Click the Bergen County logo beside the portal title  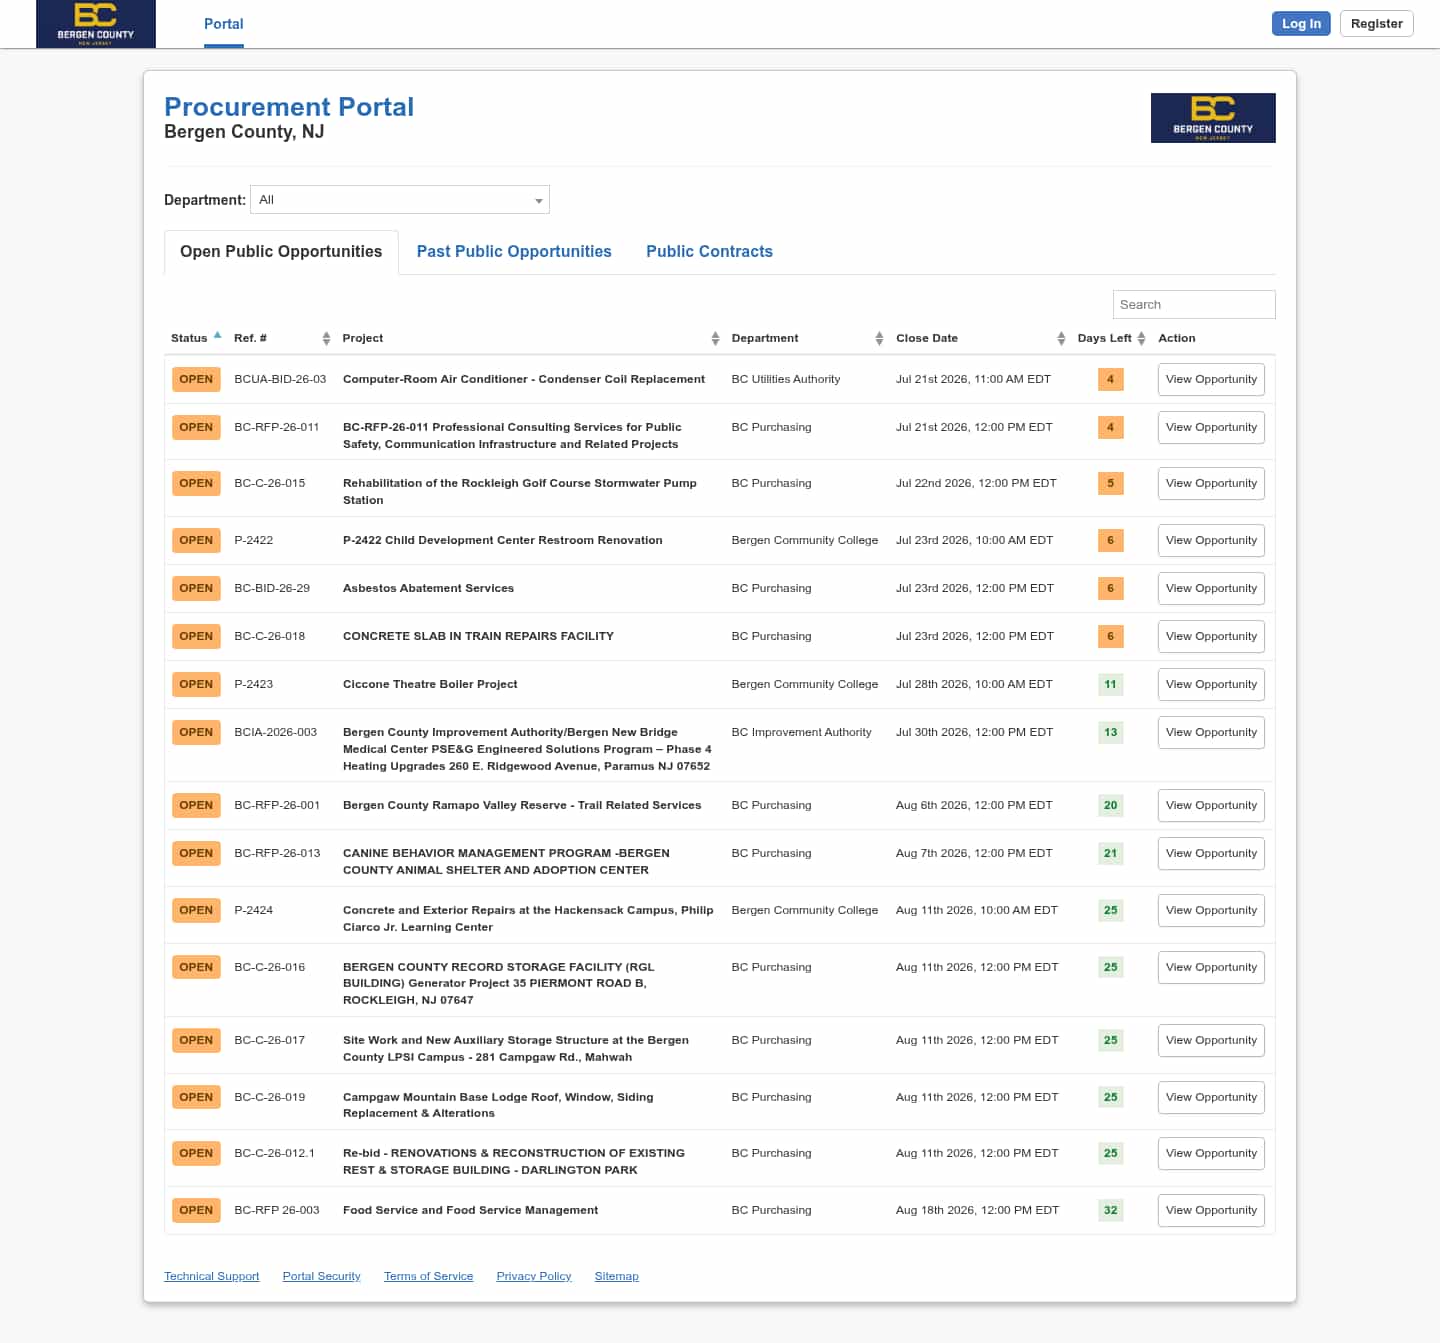click(x=1213, y=118)
